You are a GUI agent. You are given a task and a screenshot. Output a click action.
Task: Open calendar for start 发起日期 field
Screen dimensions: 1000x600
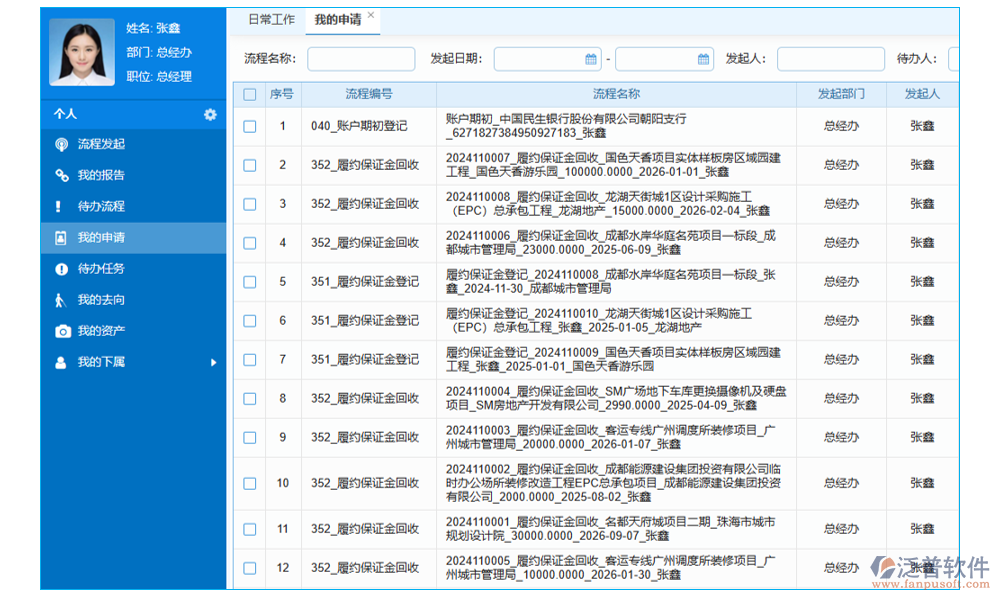point(590,59)
